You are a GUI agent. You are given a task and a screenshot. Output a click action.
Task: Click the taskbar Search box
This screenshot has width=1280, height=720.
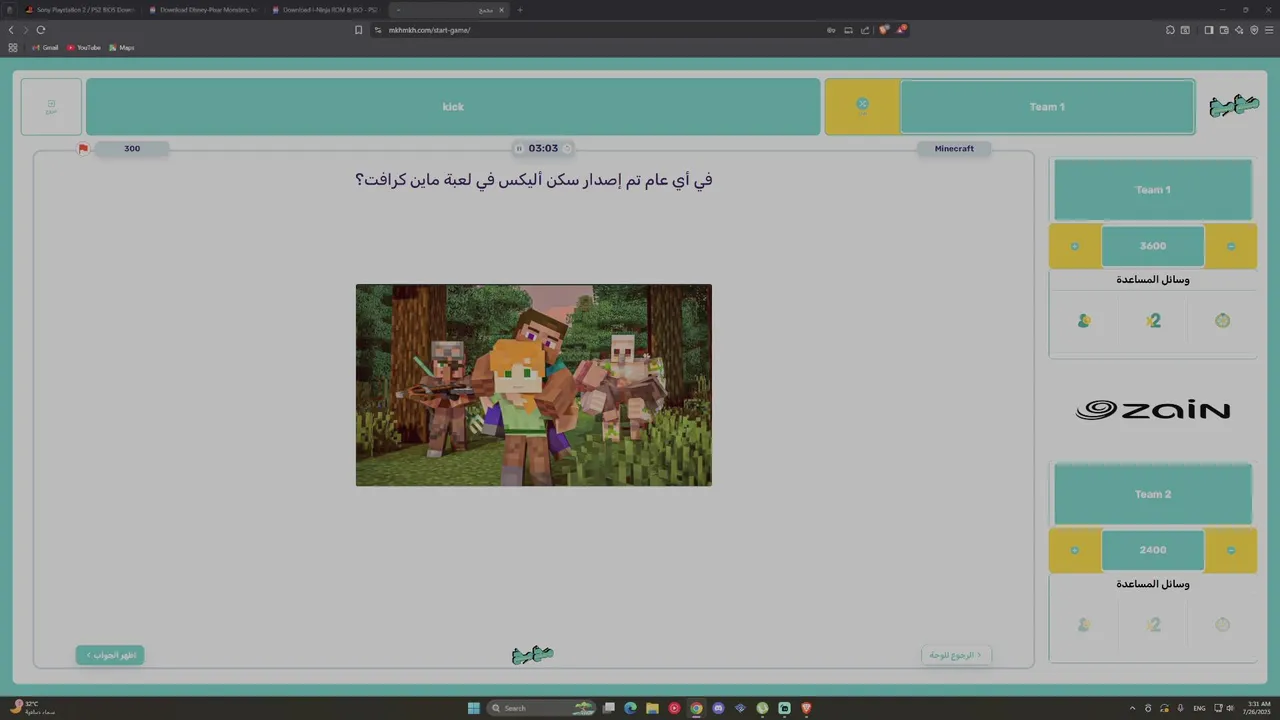[x=541, y=708]
